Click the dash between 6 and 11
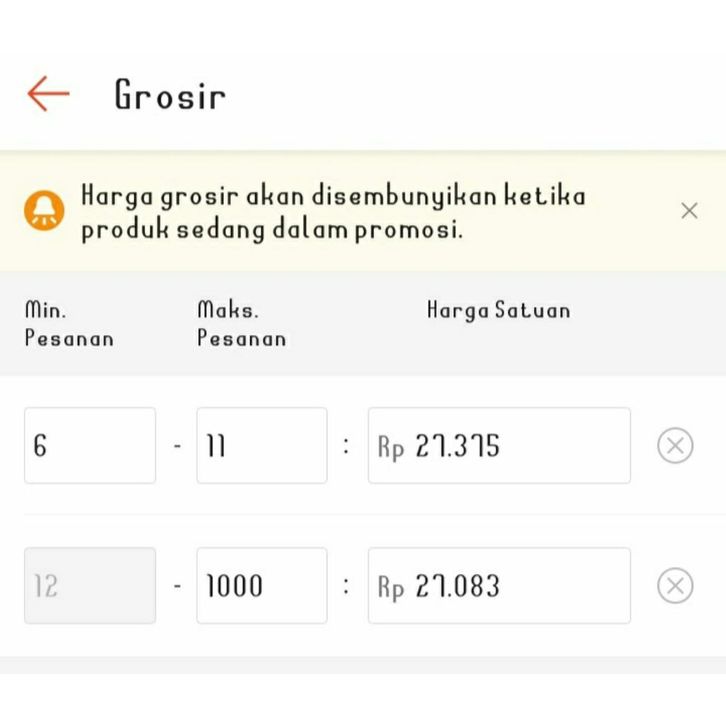Viewport: 726px width, 726px height. 177,446
